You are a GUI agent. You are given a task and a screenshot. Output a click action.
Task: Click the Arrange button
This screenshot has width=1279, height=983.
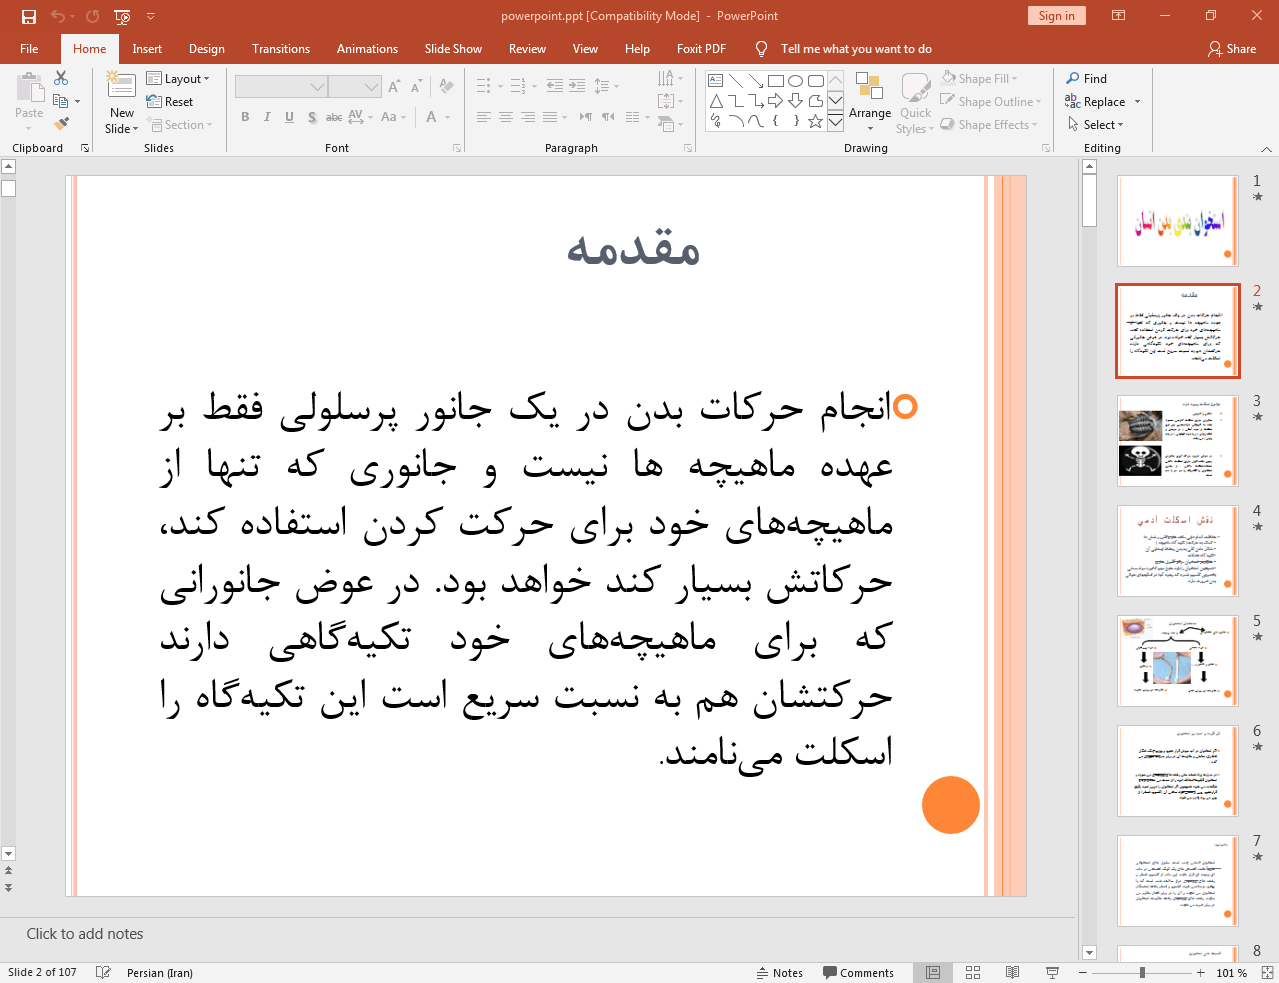point(870,103)
